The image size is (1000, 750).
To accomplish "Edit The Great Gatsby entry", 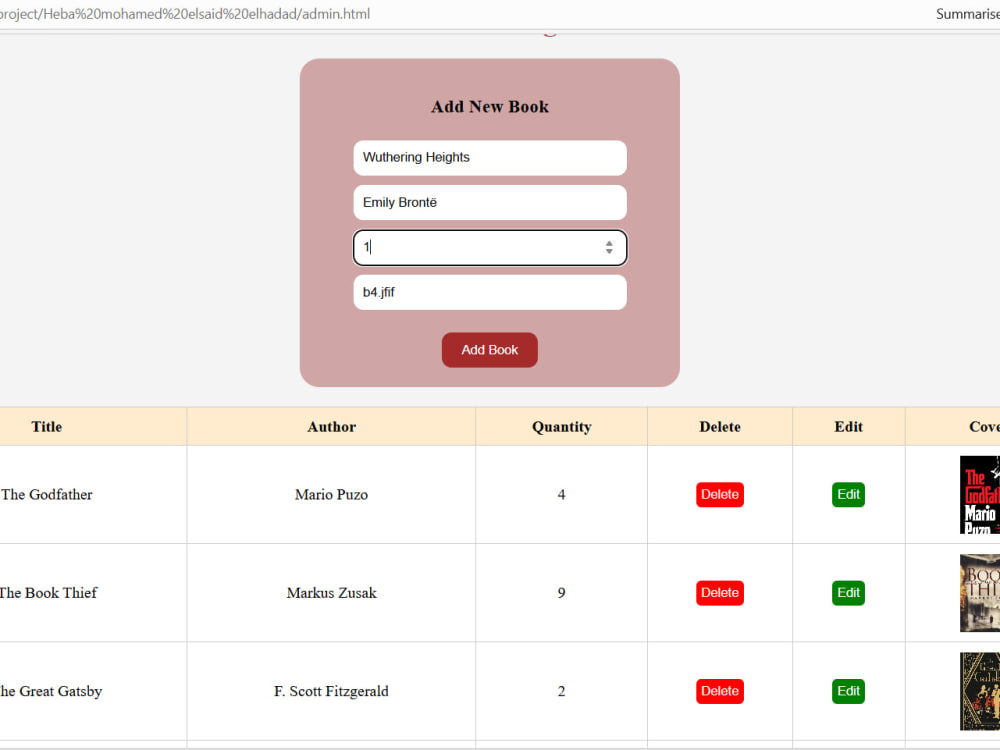I will pyautogui.click(x=848, y=691).
